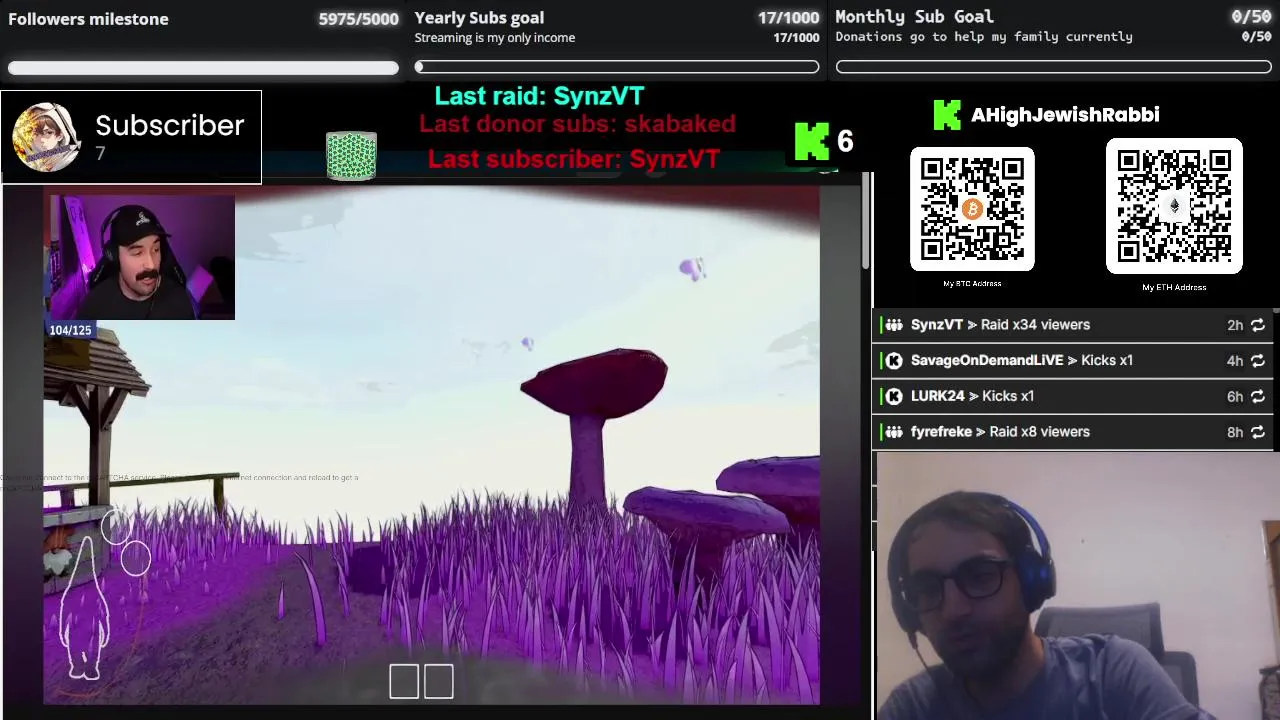
Task: Click 'Donations go to help my family currently'
Action: point(984,37)
